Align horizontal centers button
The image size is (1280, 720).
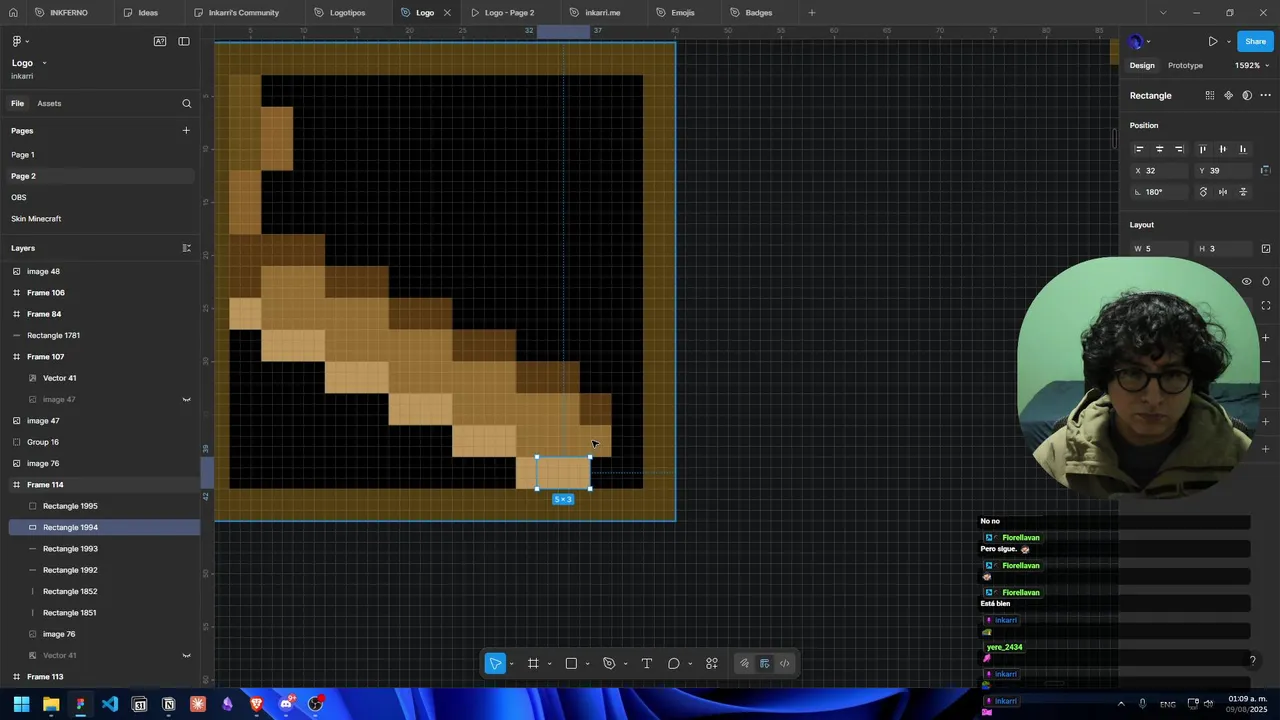pos(1159,149)
